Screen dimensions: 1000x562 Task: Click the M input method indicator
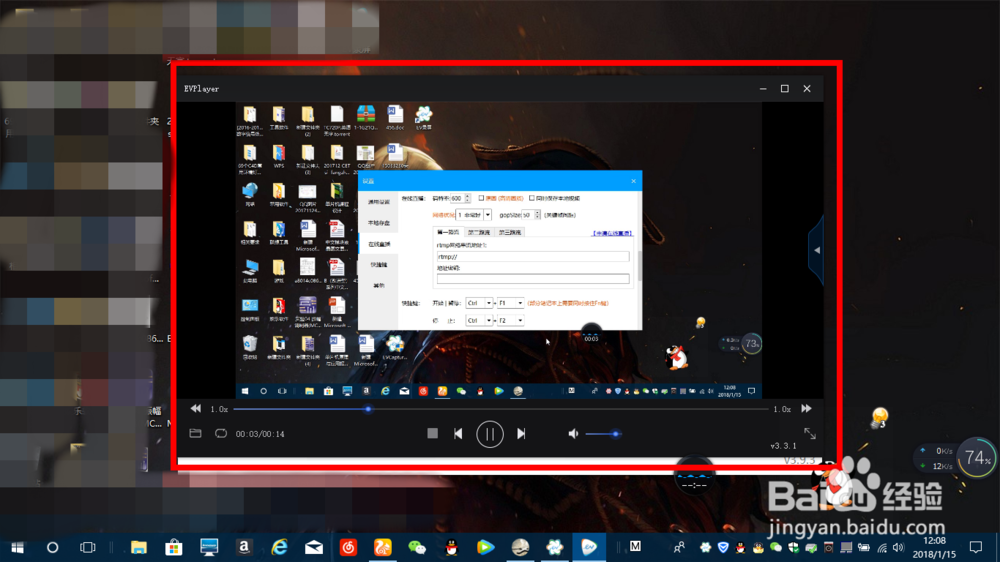(635, 547)
